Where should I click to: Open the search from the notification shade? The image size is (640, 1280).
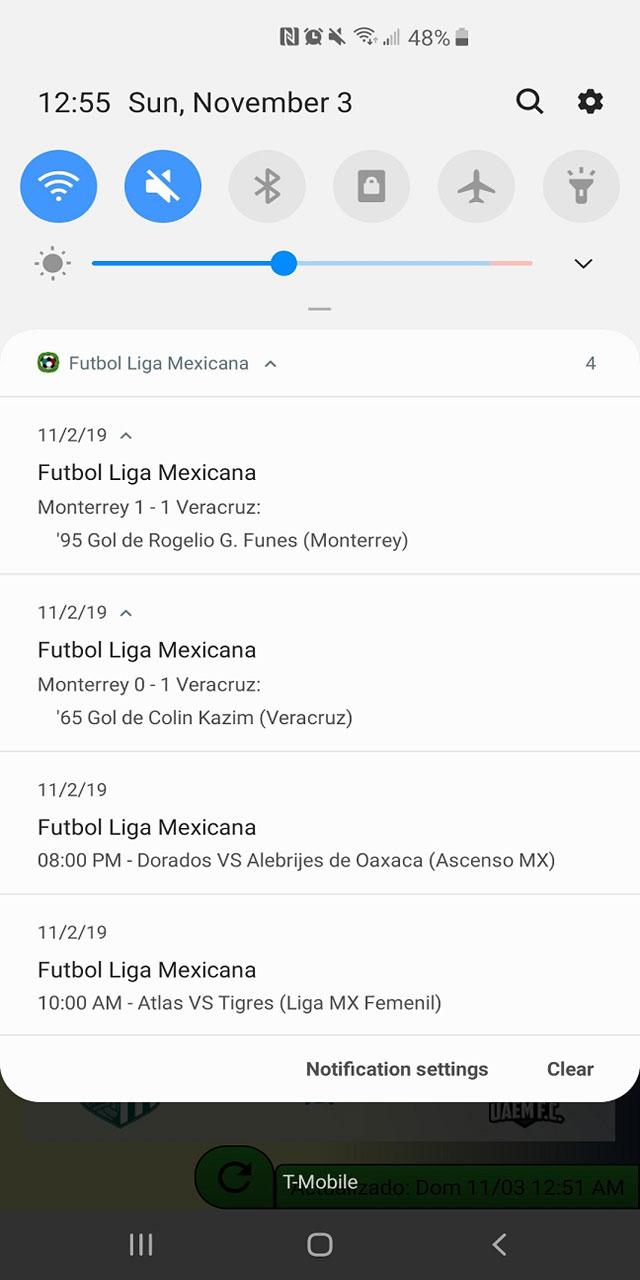pos(530,101)
